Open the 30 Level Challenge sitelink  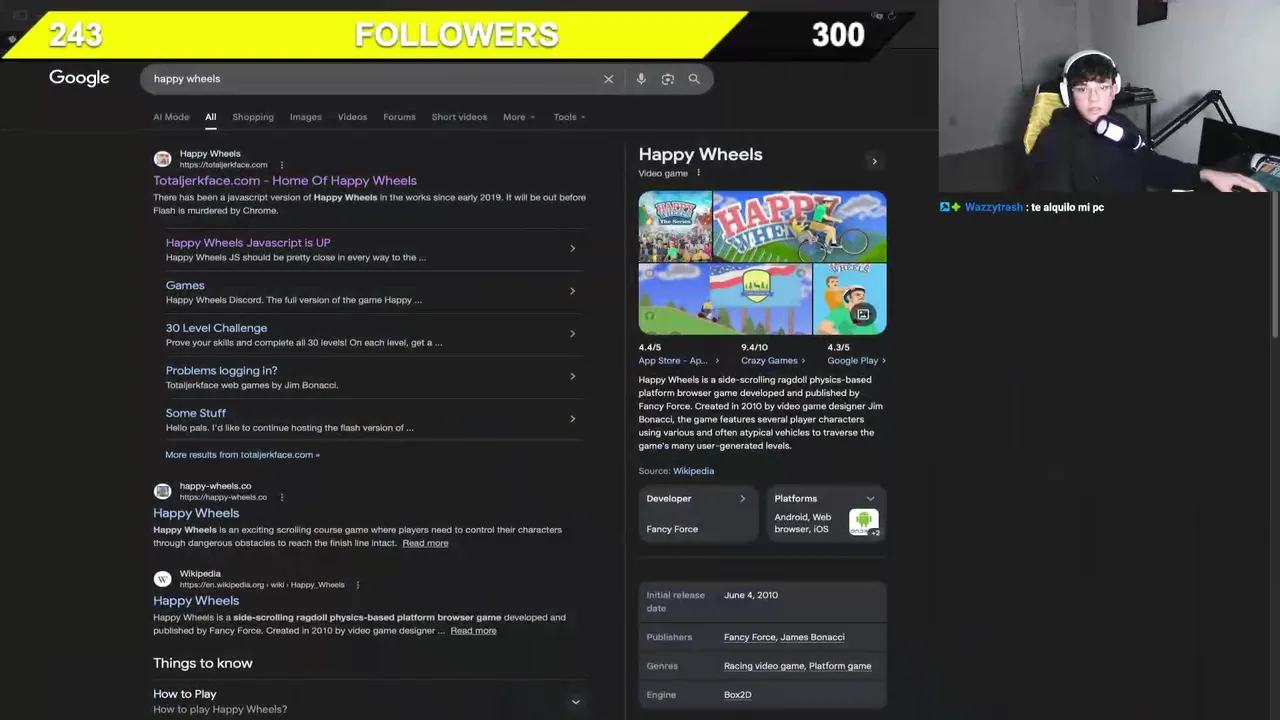click(x=217, y=328)
